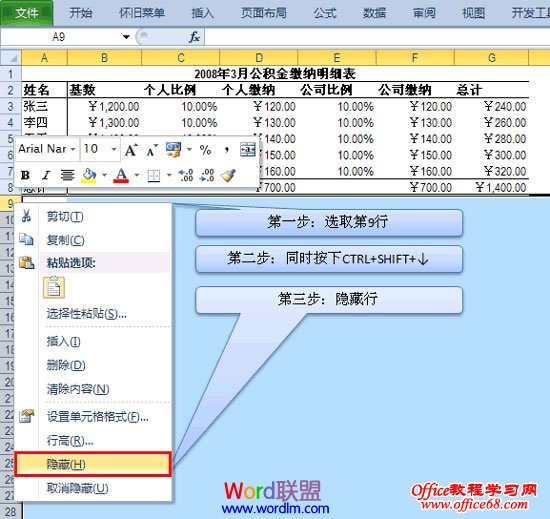Viewport: 550px width, 519px height.
Task: Click the Shrink Font icon
Action: (x=152, y=150)
